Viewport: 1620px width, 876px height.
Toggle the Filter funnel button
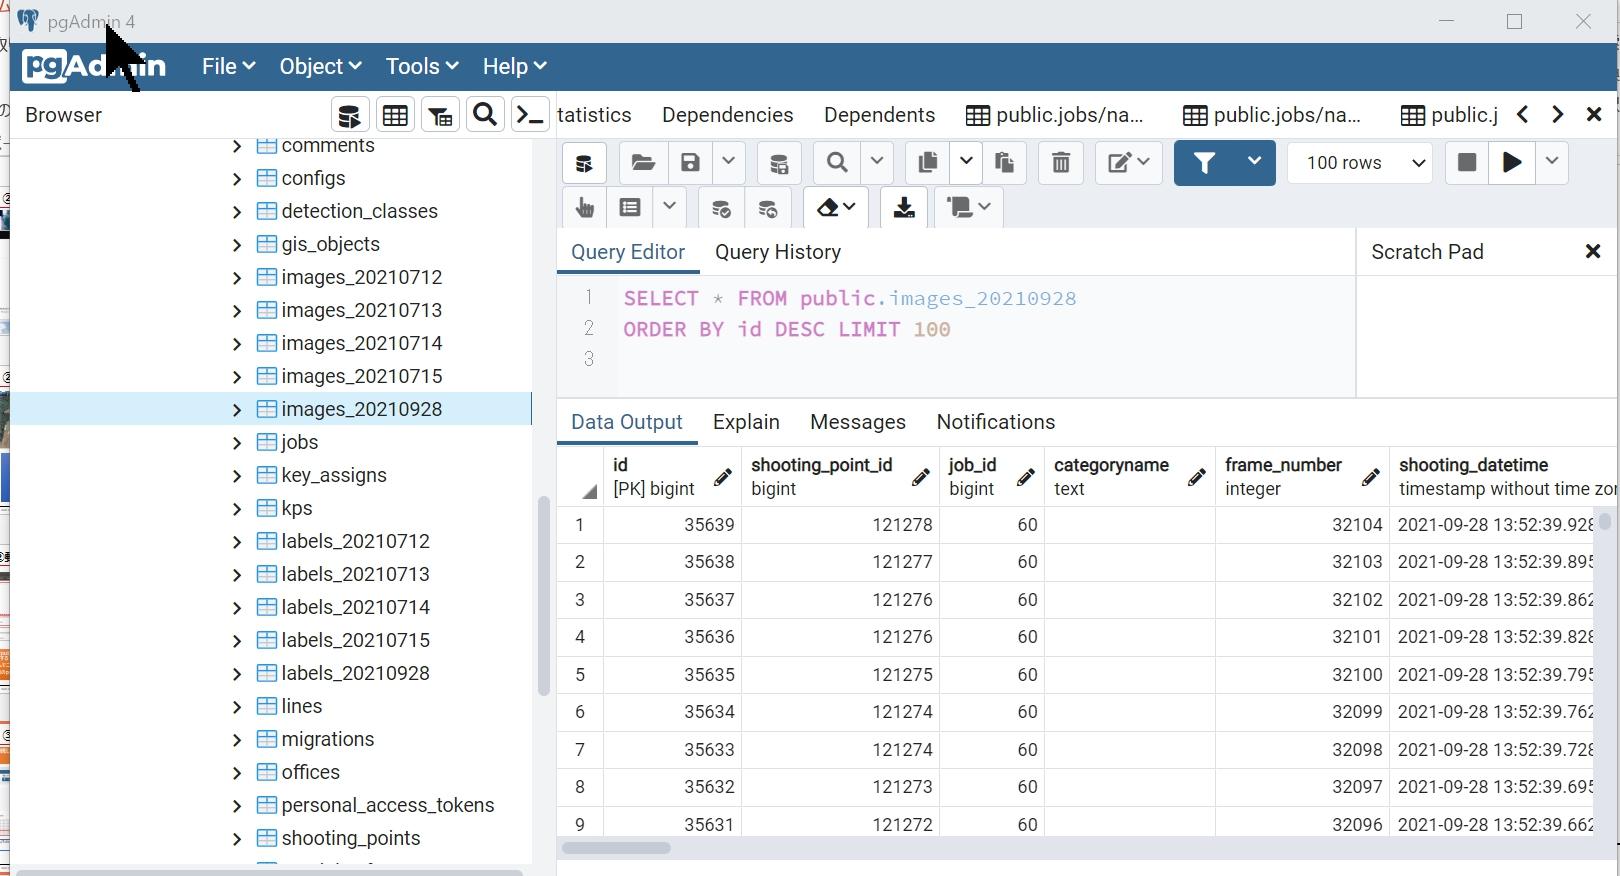point(1204,163)
